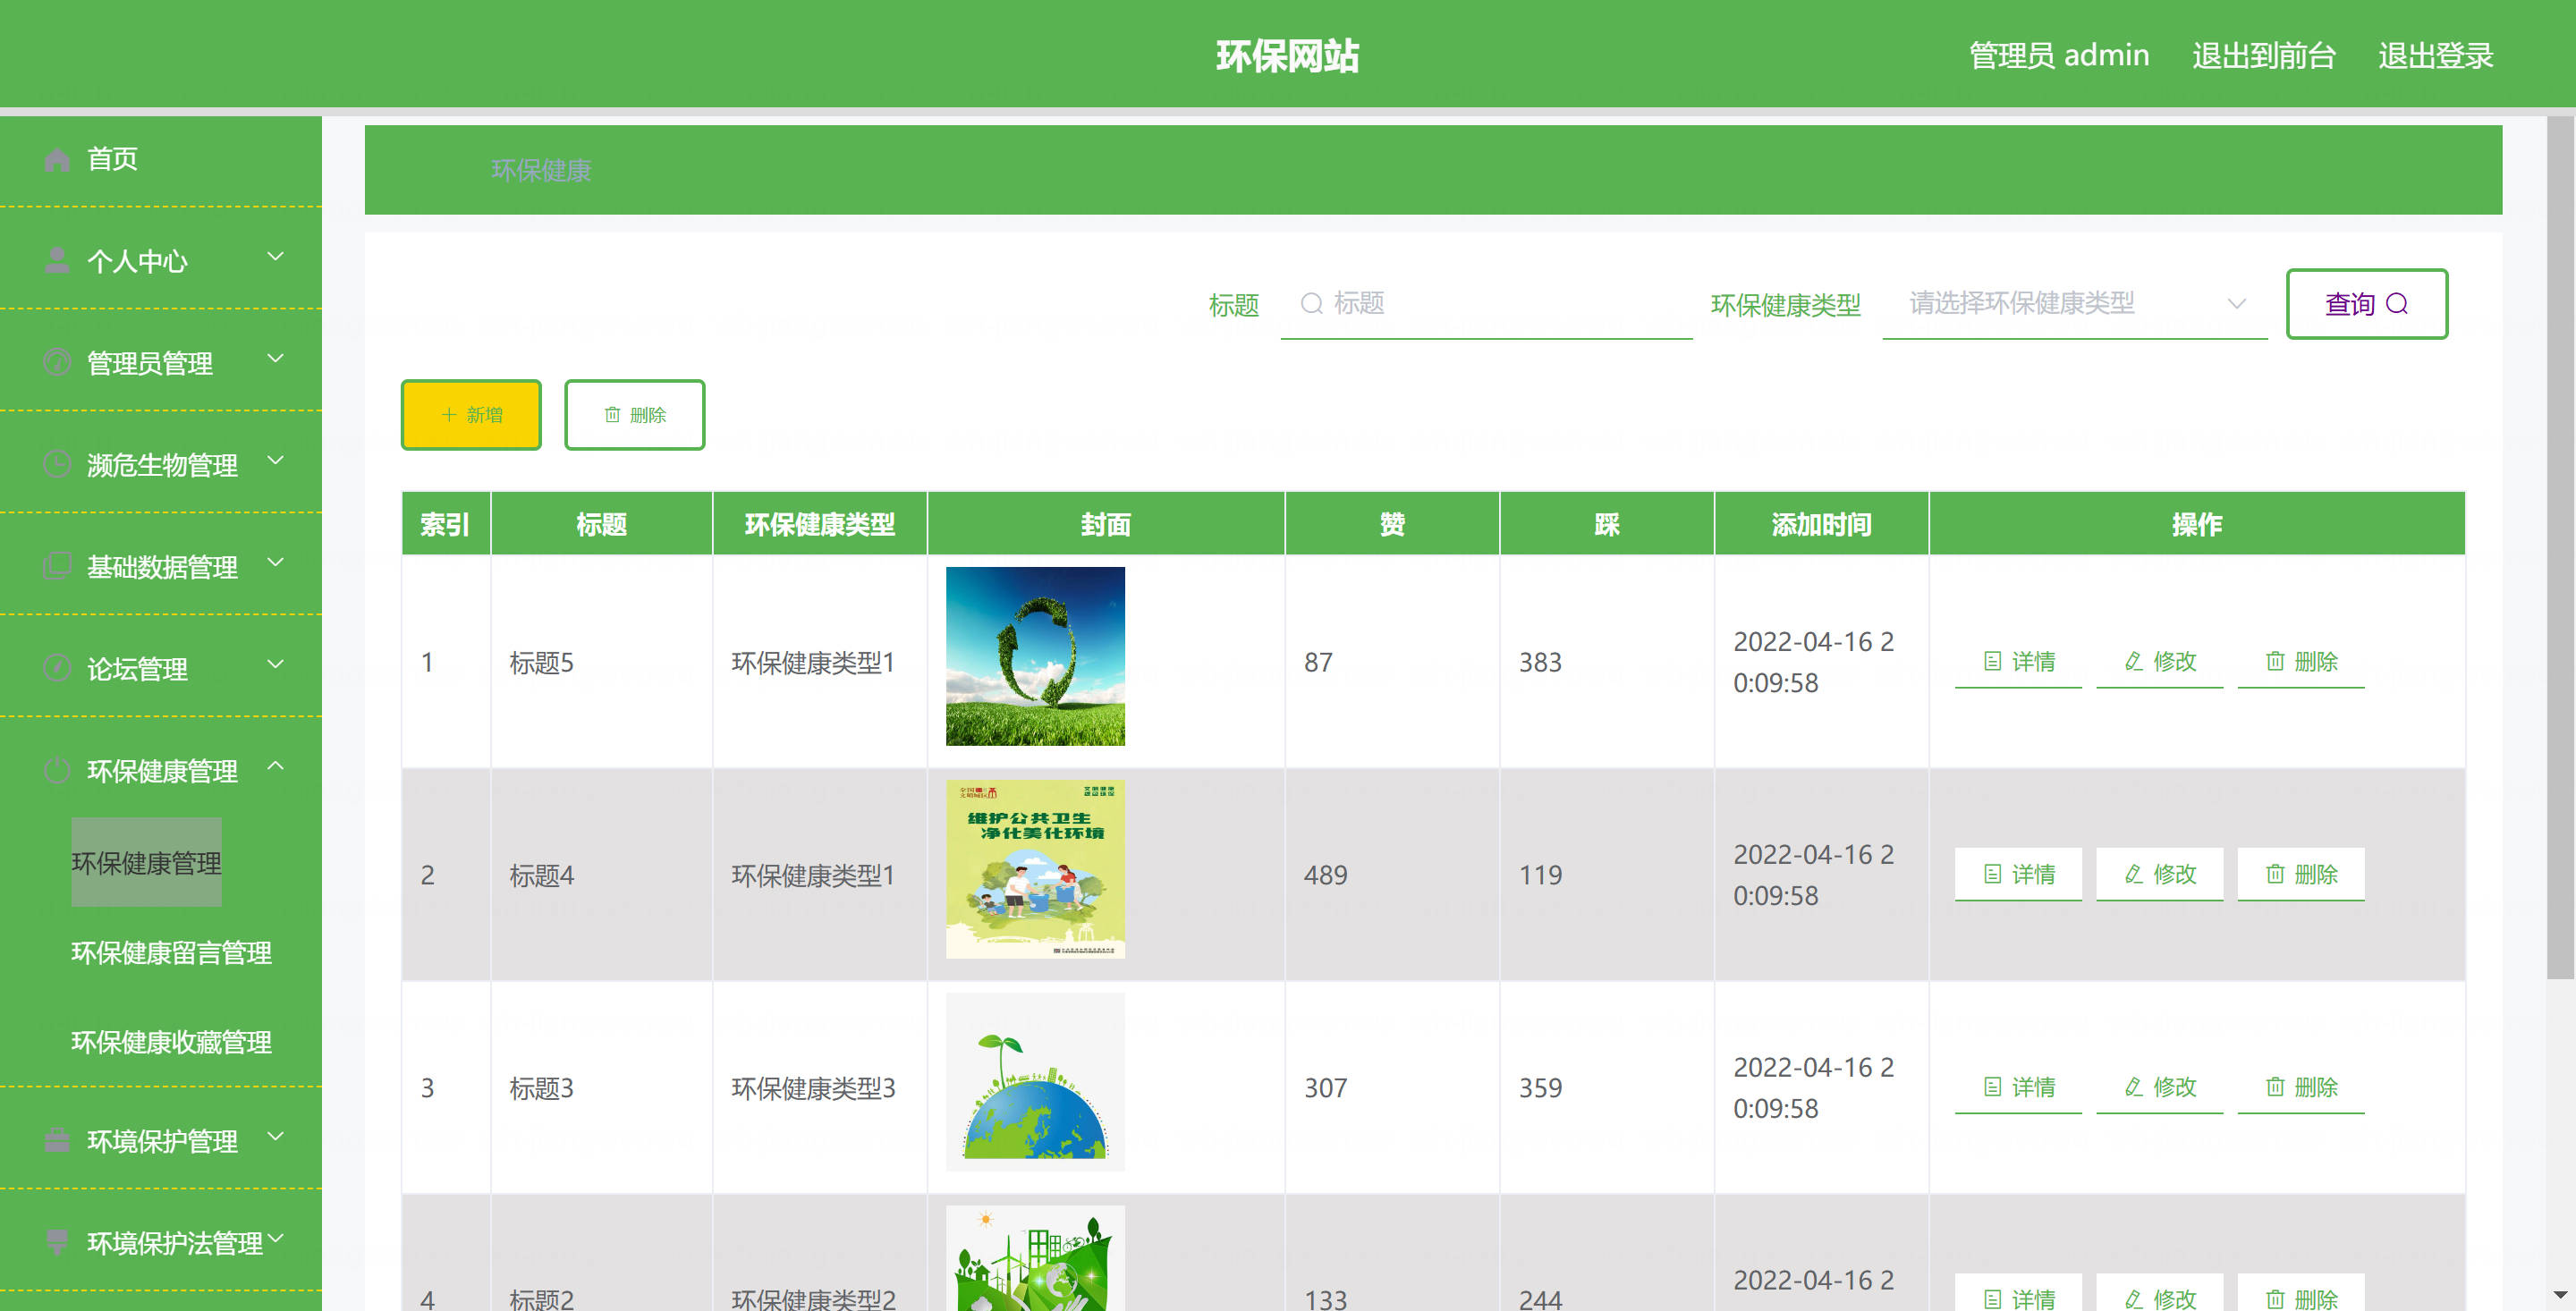Open the 首页 sidebar item

(x=161, y=159)
